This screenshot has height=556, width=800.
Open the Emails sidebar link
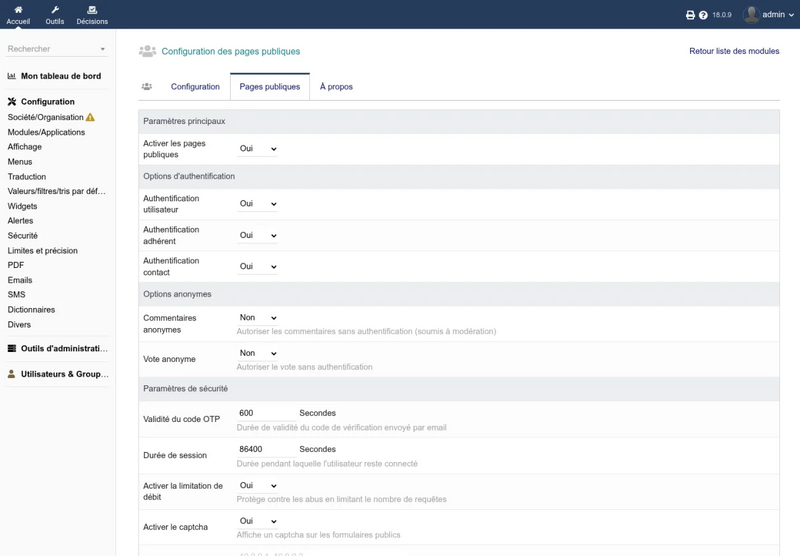click(x=20, y=280)
